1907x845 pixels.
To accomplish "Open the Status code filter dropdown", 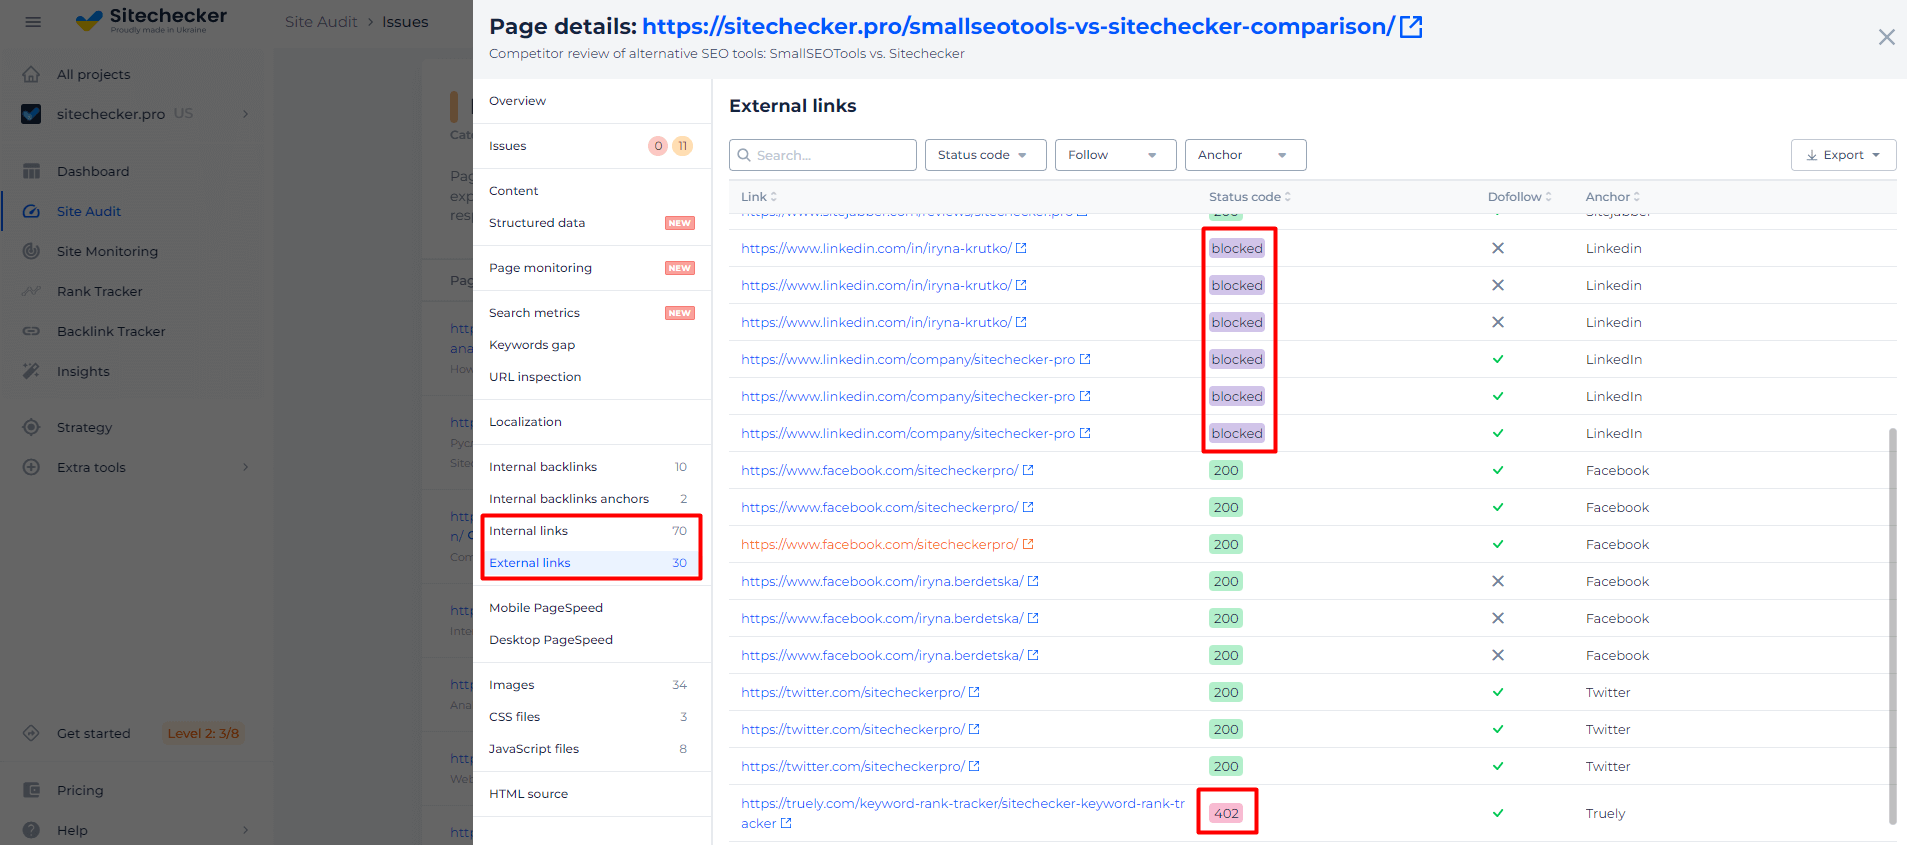I will [986, 155].
